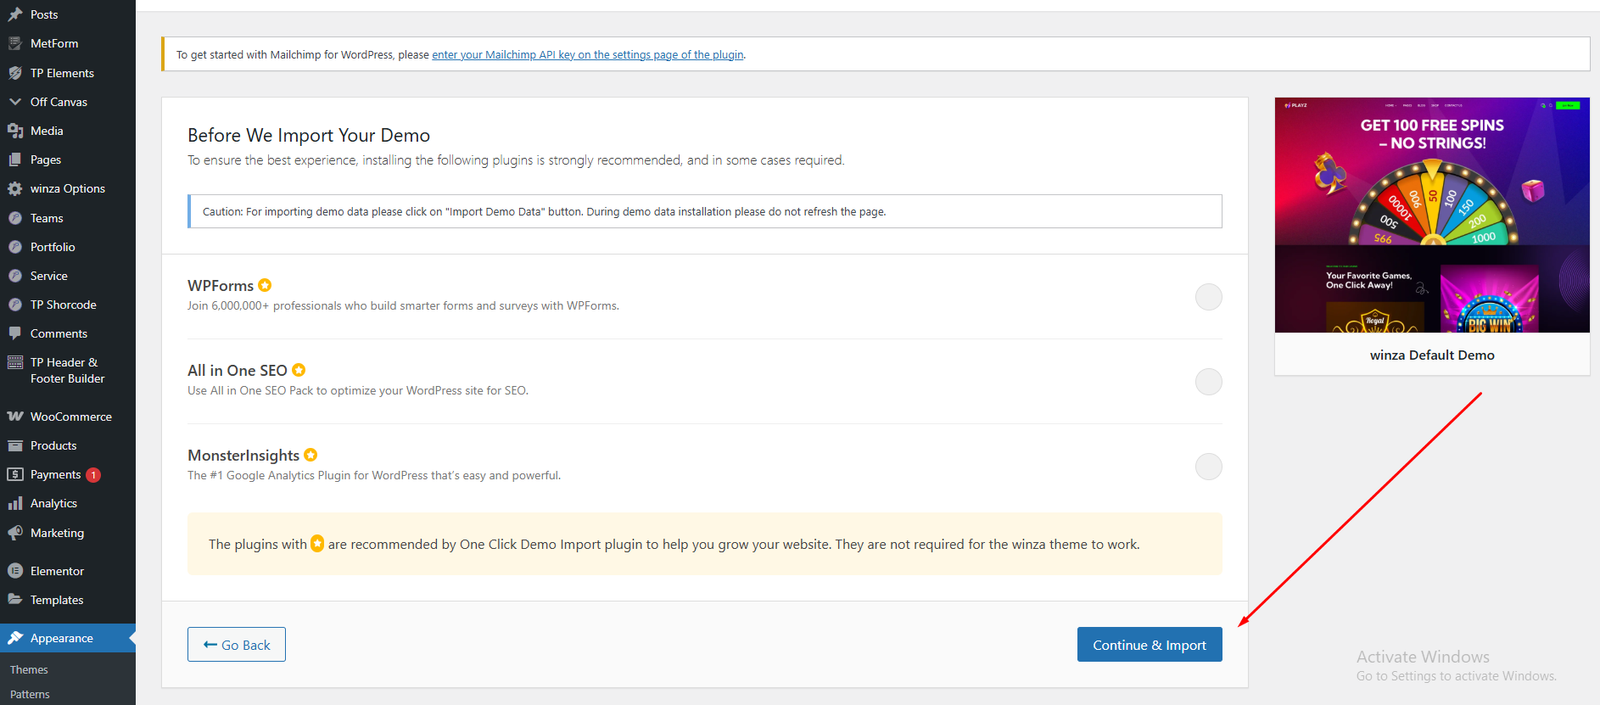Click the Products sidebar icon
Viewport: 1600px width, 705px height.
pyautogui.click(x=15, y=446)
